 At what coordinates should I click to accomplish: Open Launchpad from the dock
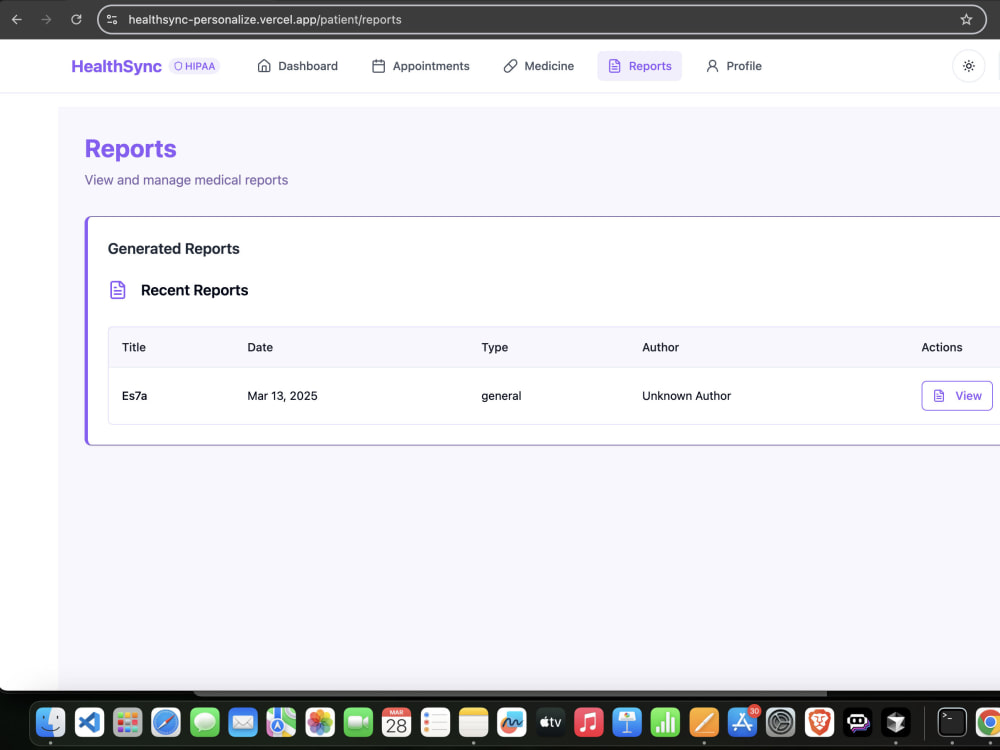click(128, 723)
